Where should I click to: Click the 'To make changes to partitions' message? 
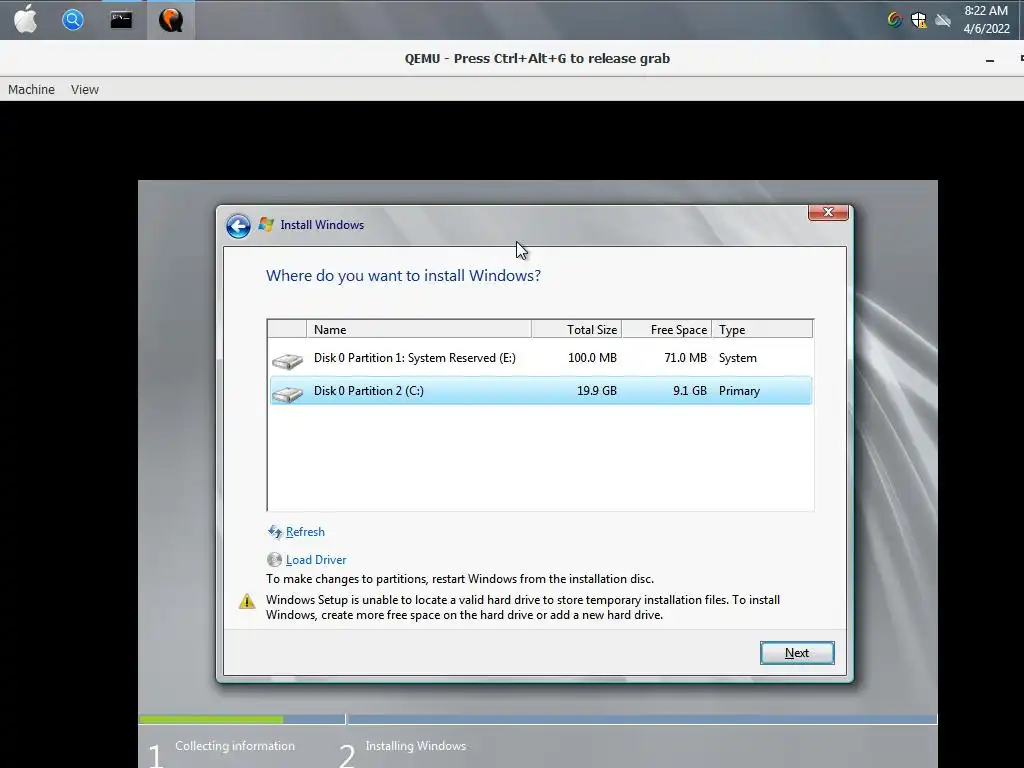point(460,579)
